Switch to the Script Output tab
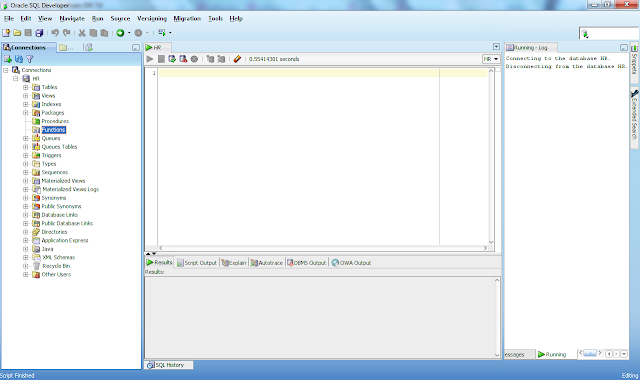 197,262
